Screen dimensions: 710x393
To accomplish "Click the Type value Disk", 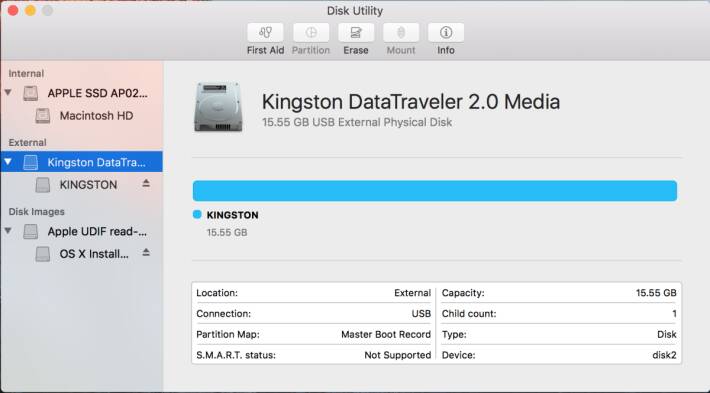I will point(667,335).
